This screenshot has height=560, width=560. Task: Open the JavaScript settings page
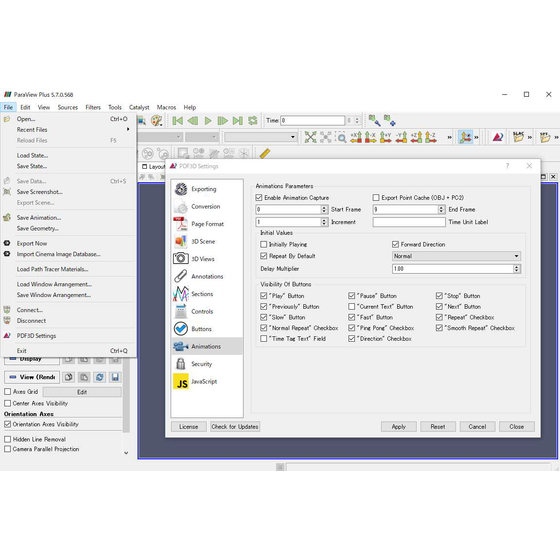tap(207, 381)
